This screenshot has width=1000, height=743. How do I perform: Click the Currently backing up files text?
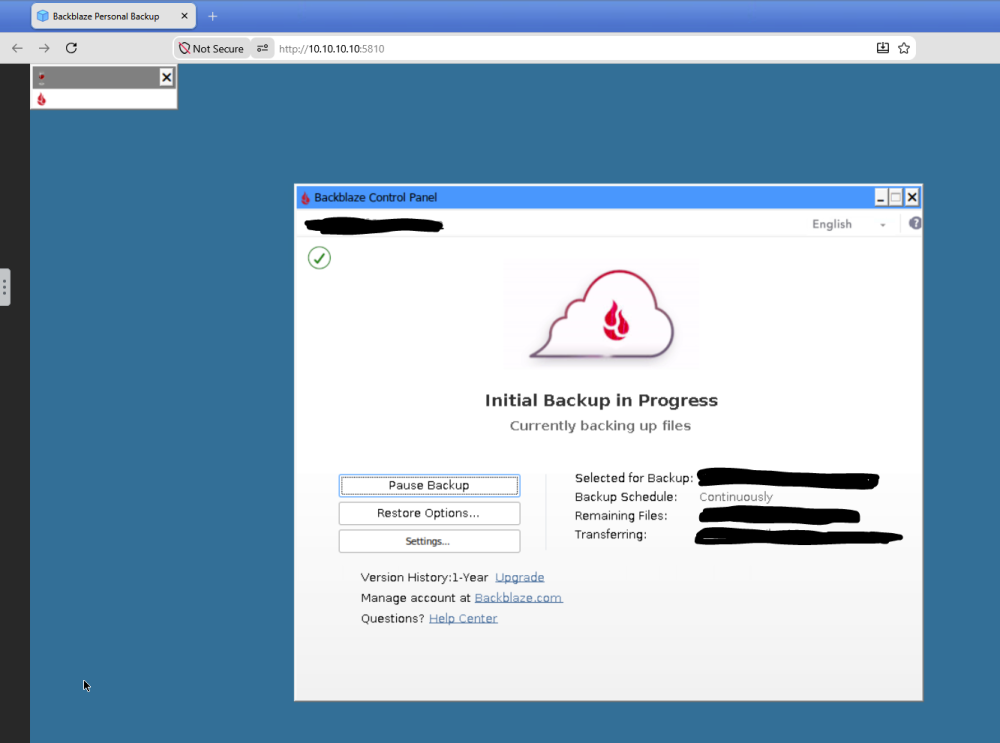pos(600,426)
